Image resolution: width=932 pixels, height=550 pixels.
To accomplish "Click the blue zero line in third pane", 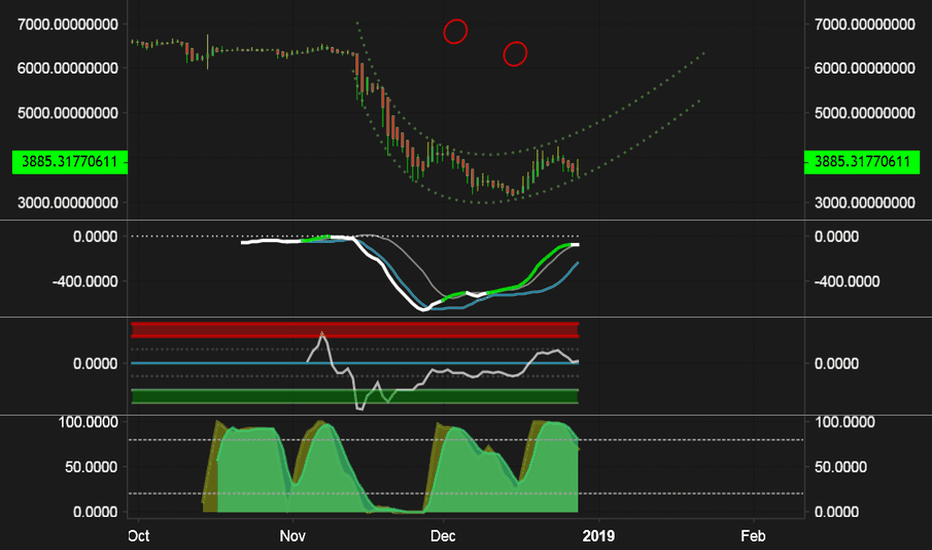I will (x=355, y=363).
